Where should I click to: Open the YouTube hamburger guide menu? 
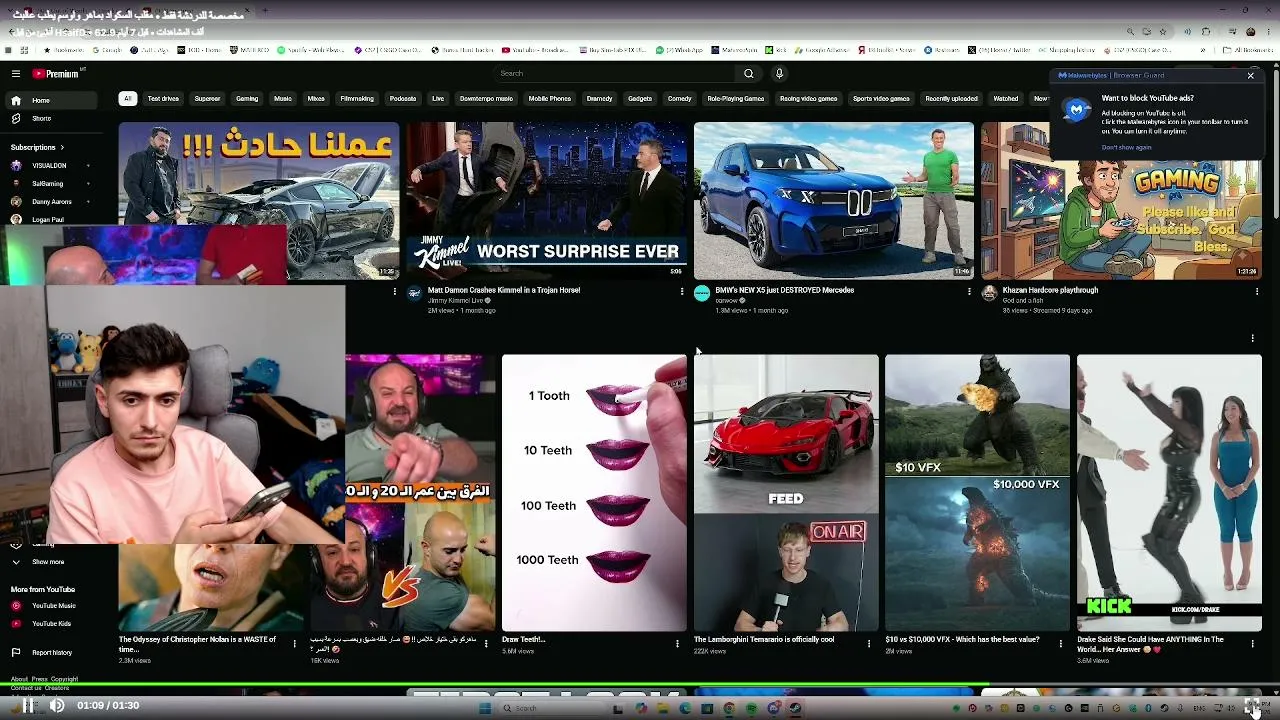[16, 73]
